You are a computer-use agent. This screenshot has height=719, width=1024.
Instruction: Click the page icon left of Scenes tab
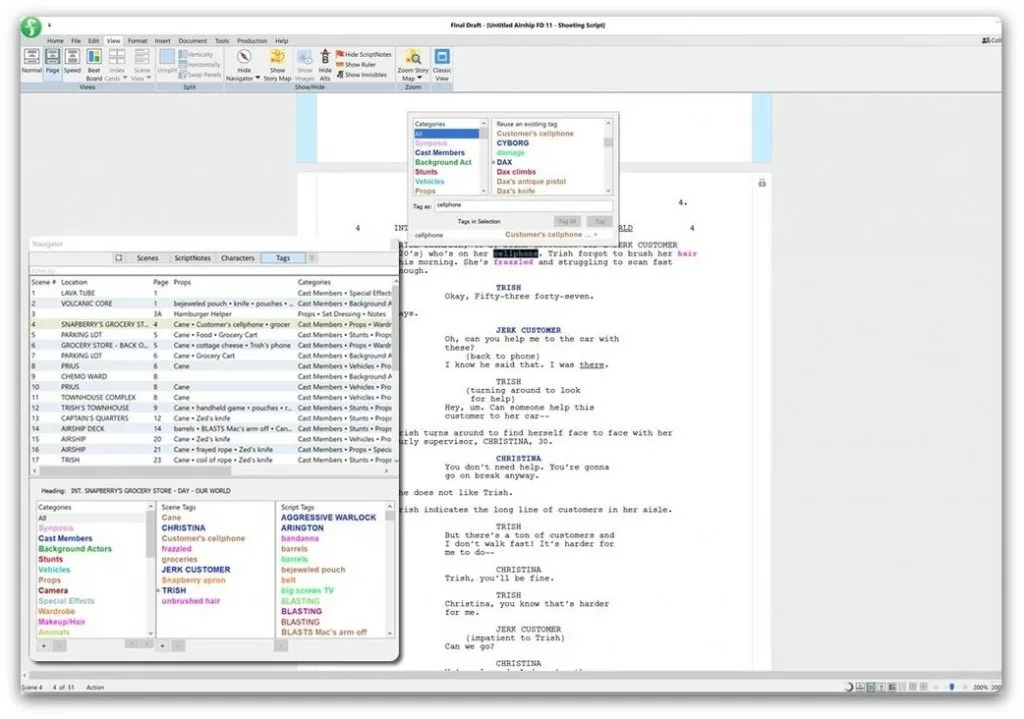(x=119, y=258)
